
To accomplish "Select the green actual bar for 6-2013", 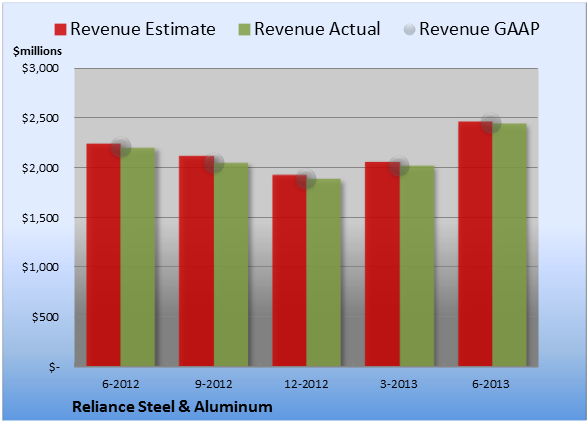I will (510, 245).
